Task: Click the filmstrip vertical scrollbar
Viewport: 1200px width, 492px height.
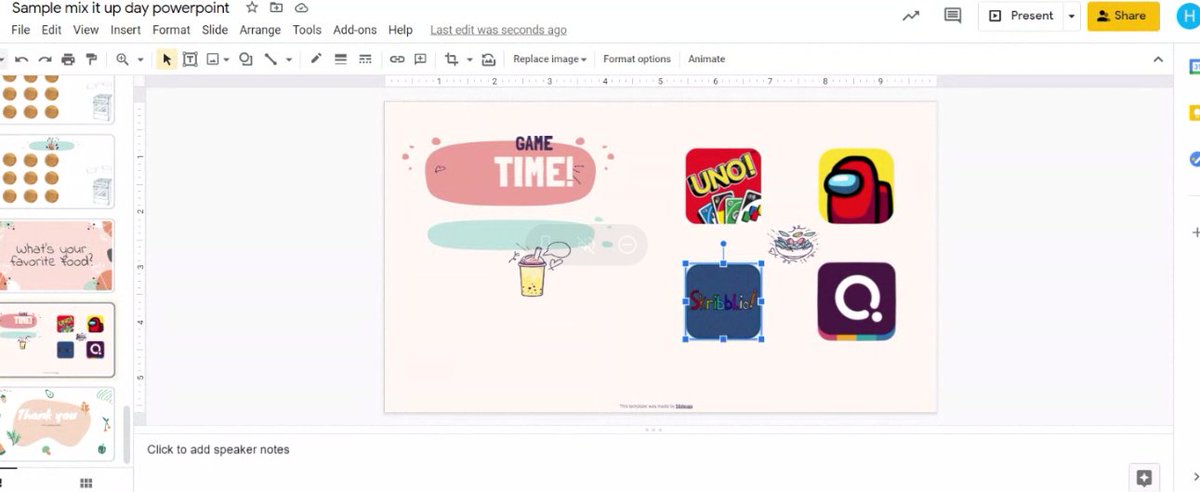Action: (128, 432)
